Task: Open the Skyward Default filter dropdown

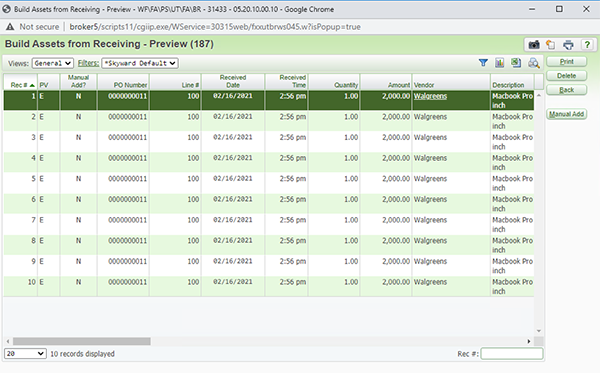Action: [140, 63]
